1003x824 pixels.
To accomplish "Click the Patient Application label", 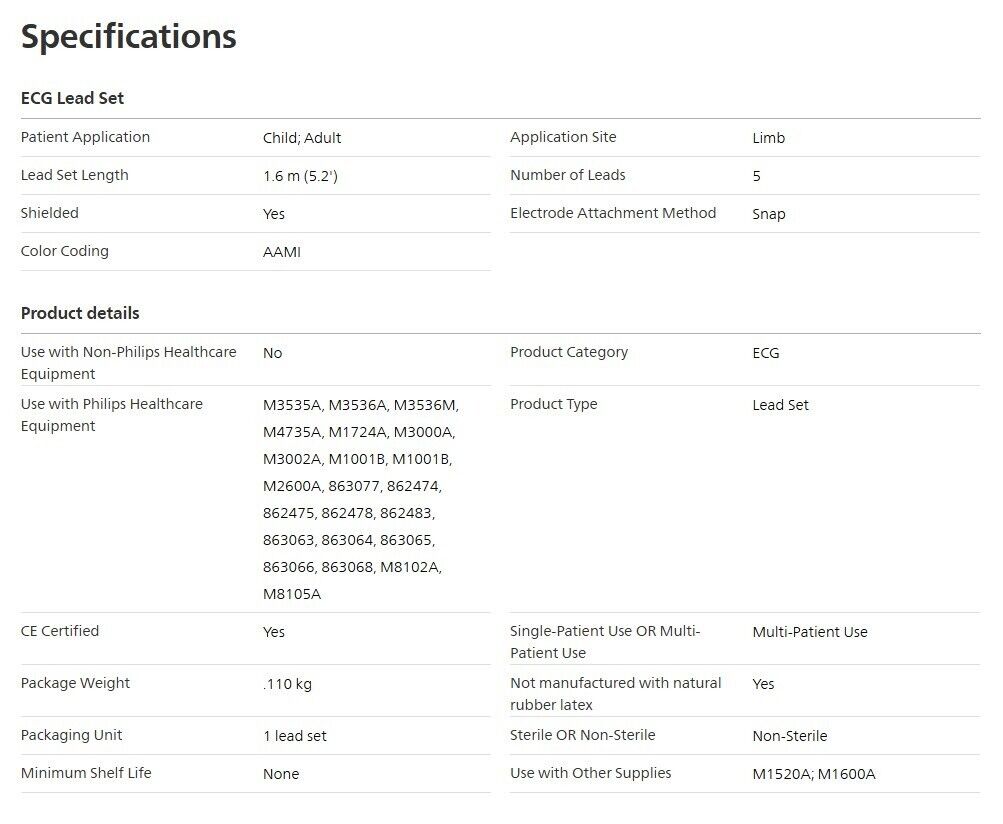I will coord(85,137).
